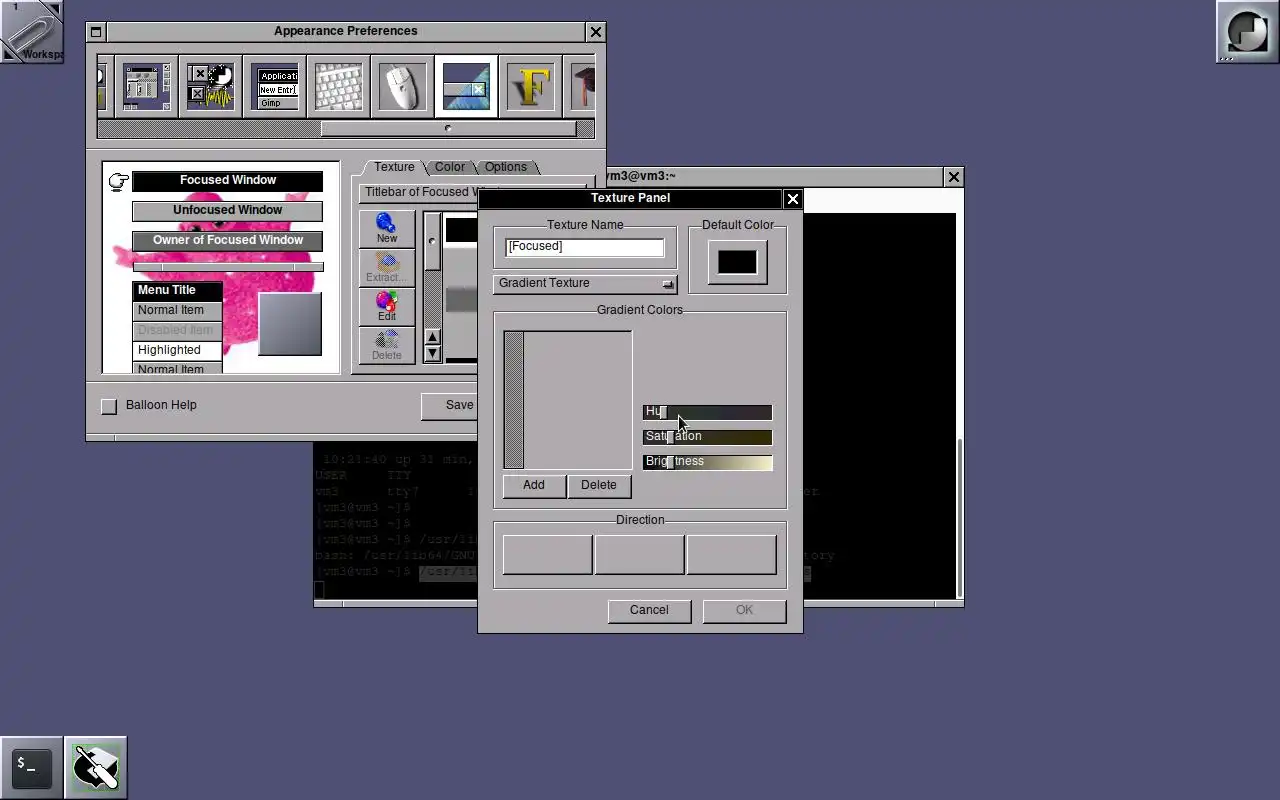Launch the terminal dock icon

point(32,768)
